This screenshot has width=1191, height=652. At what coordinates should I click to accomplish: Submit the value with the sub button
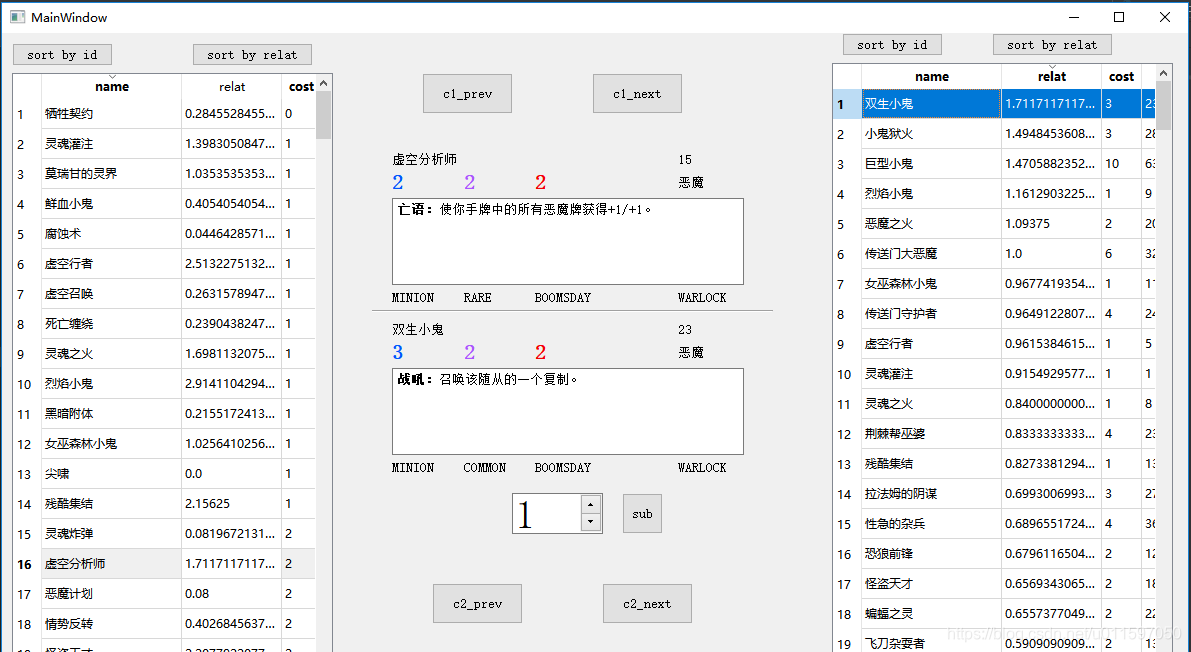pos(642,514)
